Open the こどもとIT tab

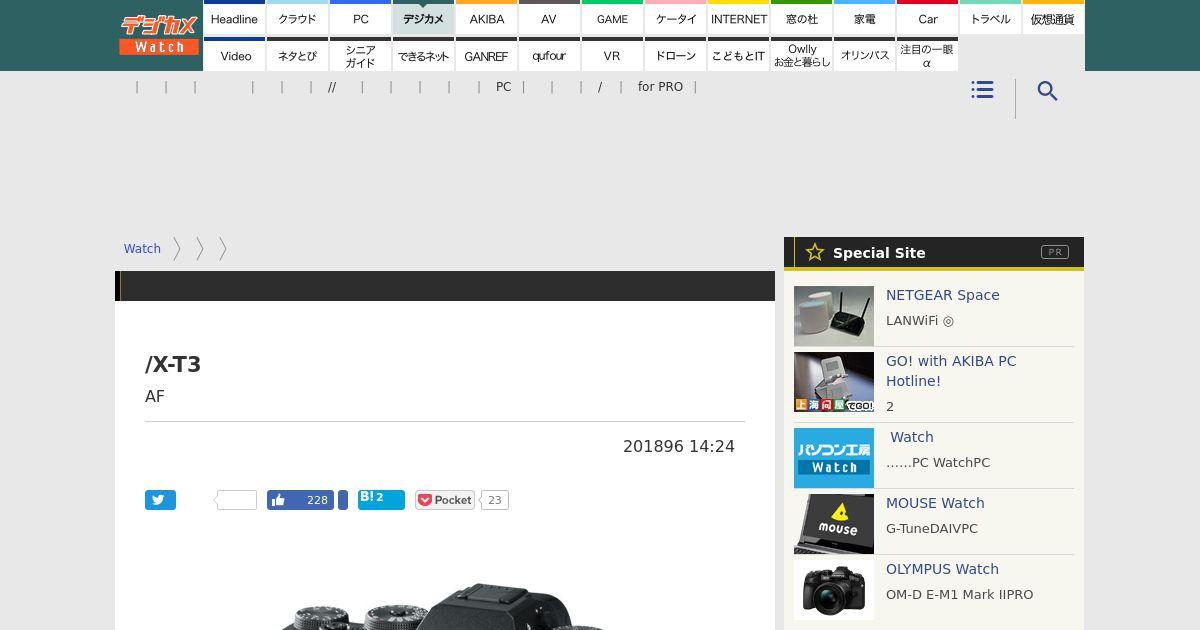tap(738, 55)
